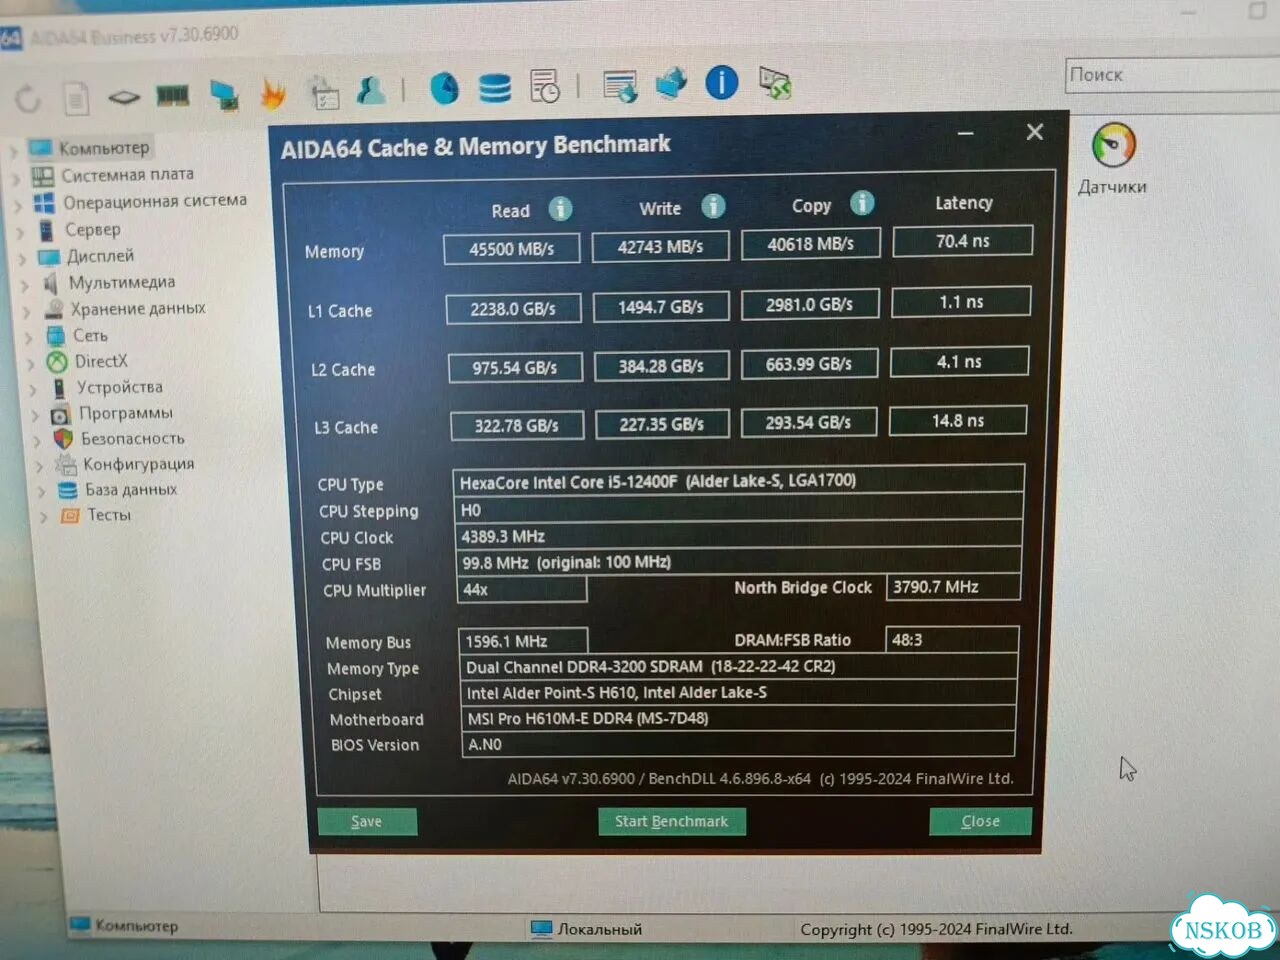Click the CPU Multiplier value 44x
Screen dimensions: 1280x960
(x=521, y=589)
